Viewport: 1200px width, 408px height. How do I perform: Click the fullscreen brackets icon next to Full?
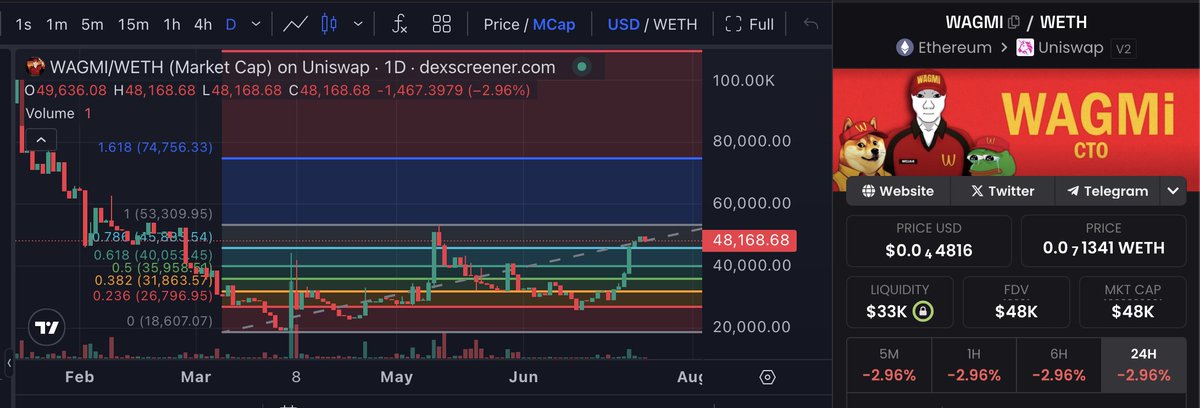[733, 24]
